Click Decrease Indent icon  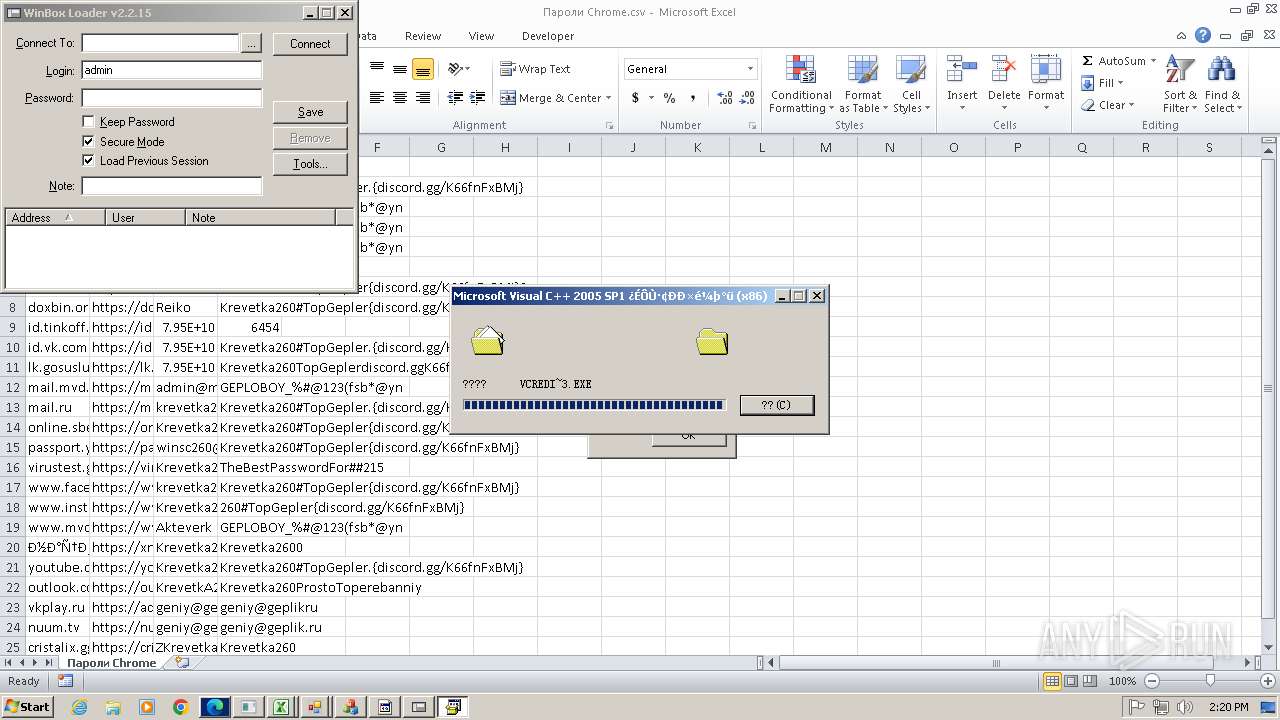pyautogui.click(x=455, y=98)
